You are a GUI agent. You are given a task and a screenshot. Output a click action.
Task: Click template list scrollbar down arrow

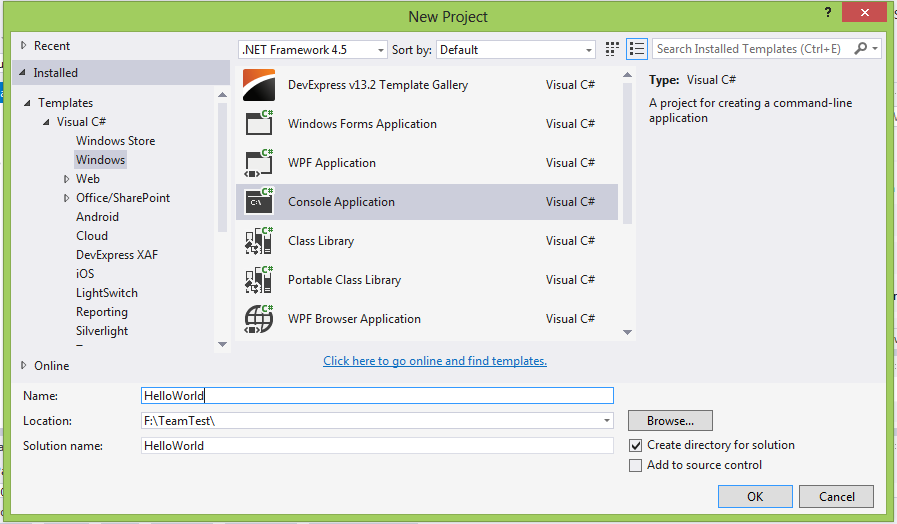628,332
